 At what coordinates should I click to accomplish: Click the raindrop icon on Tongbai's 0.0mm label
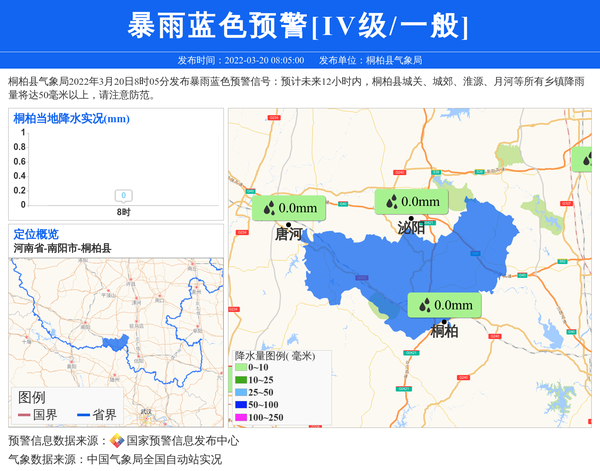tap(425, 305)
